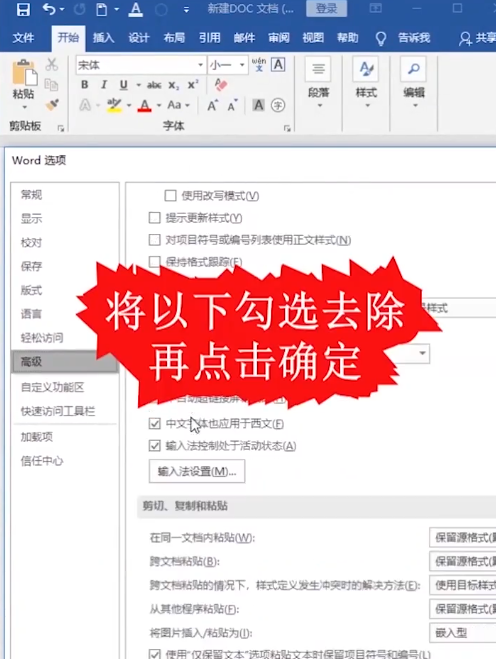This screenshot has height=659, width=496.
Task: Check the 使用改写模式 checkbox
Action: (x=170, y=195)
